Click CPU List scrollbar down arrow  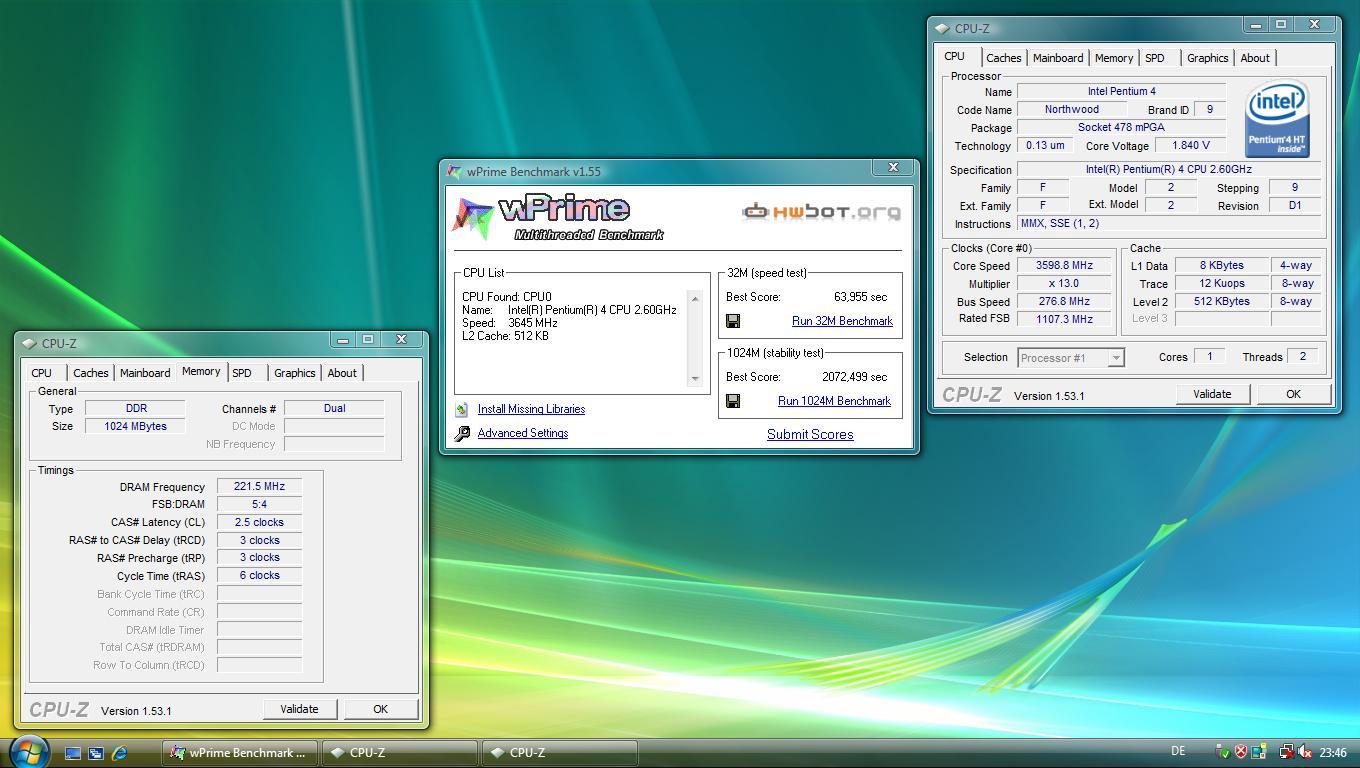tap(695, 378)
